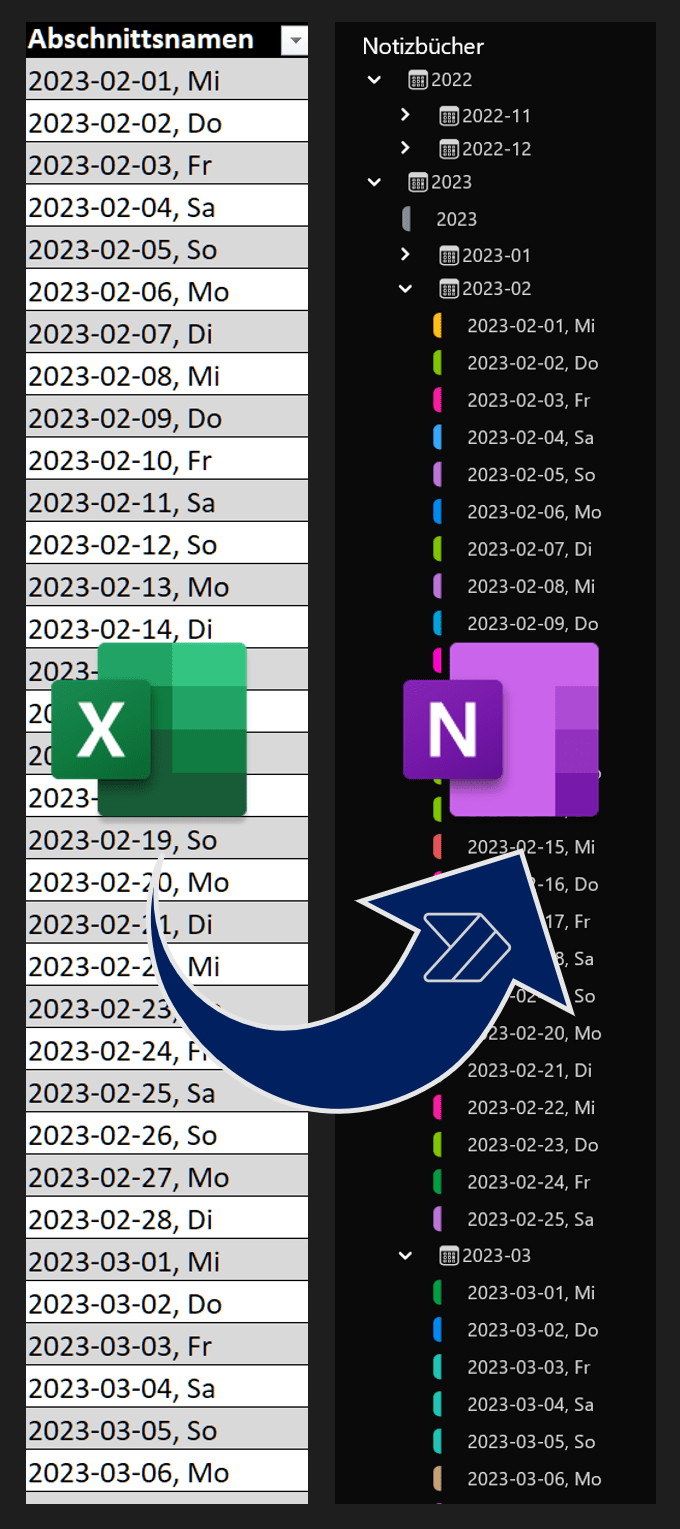
Task: Click the red tab icon of OneNote 2023-02-15, Mi
Action: click(x=437, y=847)
